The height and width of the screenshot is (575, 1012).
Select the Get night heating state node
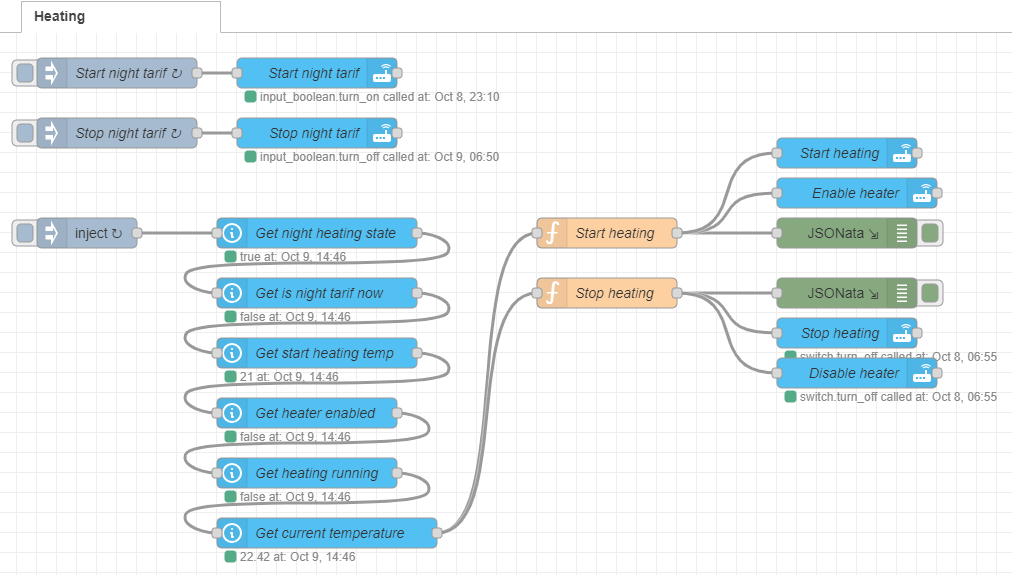(317, 233)
